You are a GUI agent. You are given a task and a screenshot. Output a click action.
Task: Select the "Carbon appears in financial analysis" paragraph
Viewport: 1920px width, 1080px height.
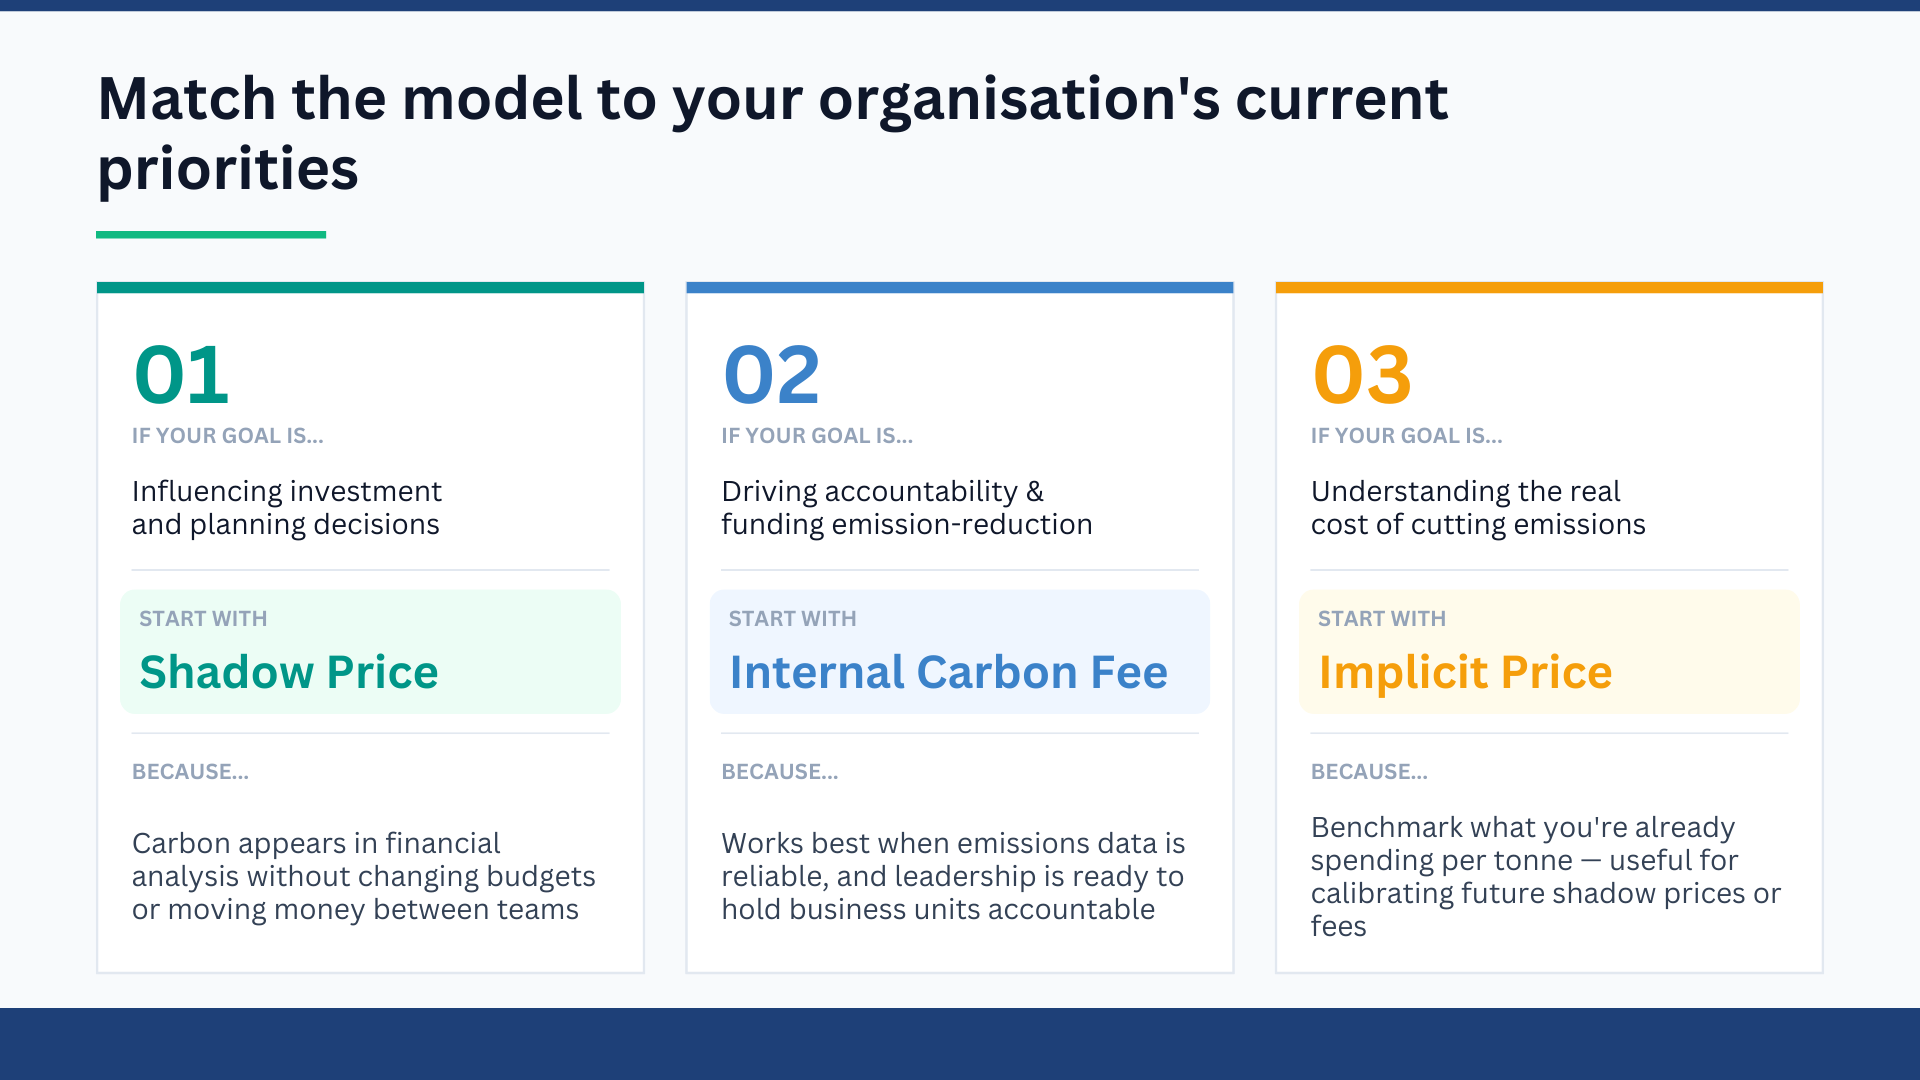coord(363,876)
